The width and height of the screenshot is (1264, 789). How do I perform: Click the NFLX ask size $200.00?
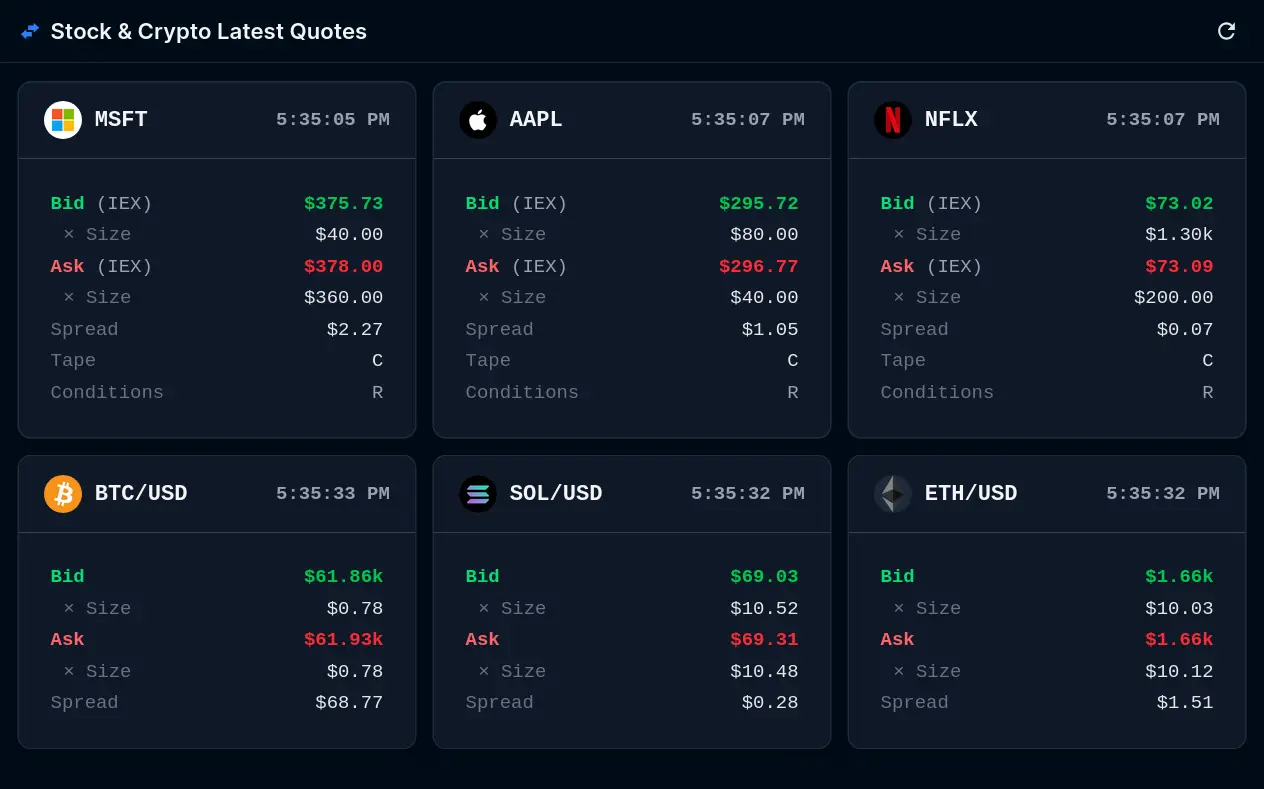[x=1174, y=298]
